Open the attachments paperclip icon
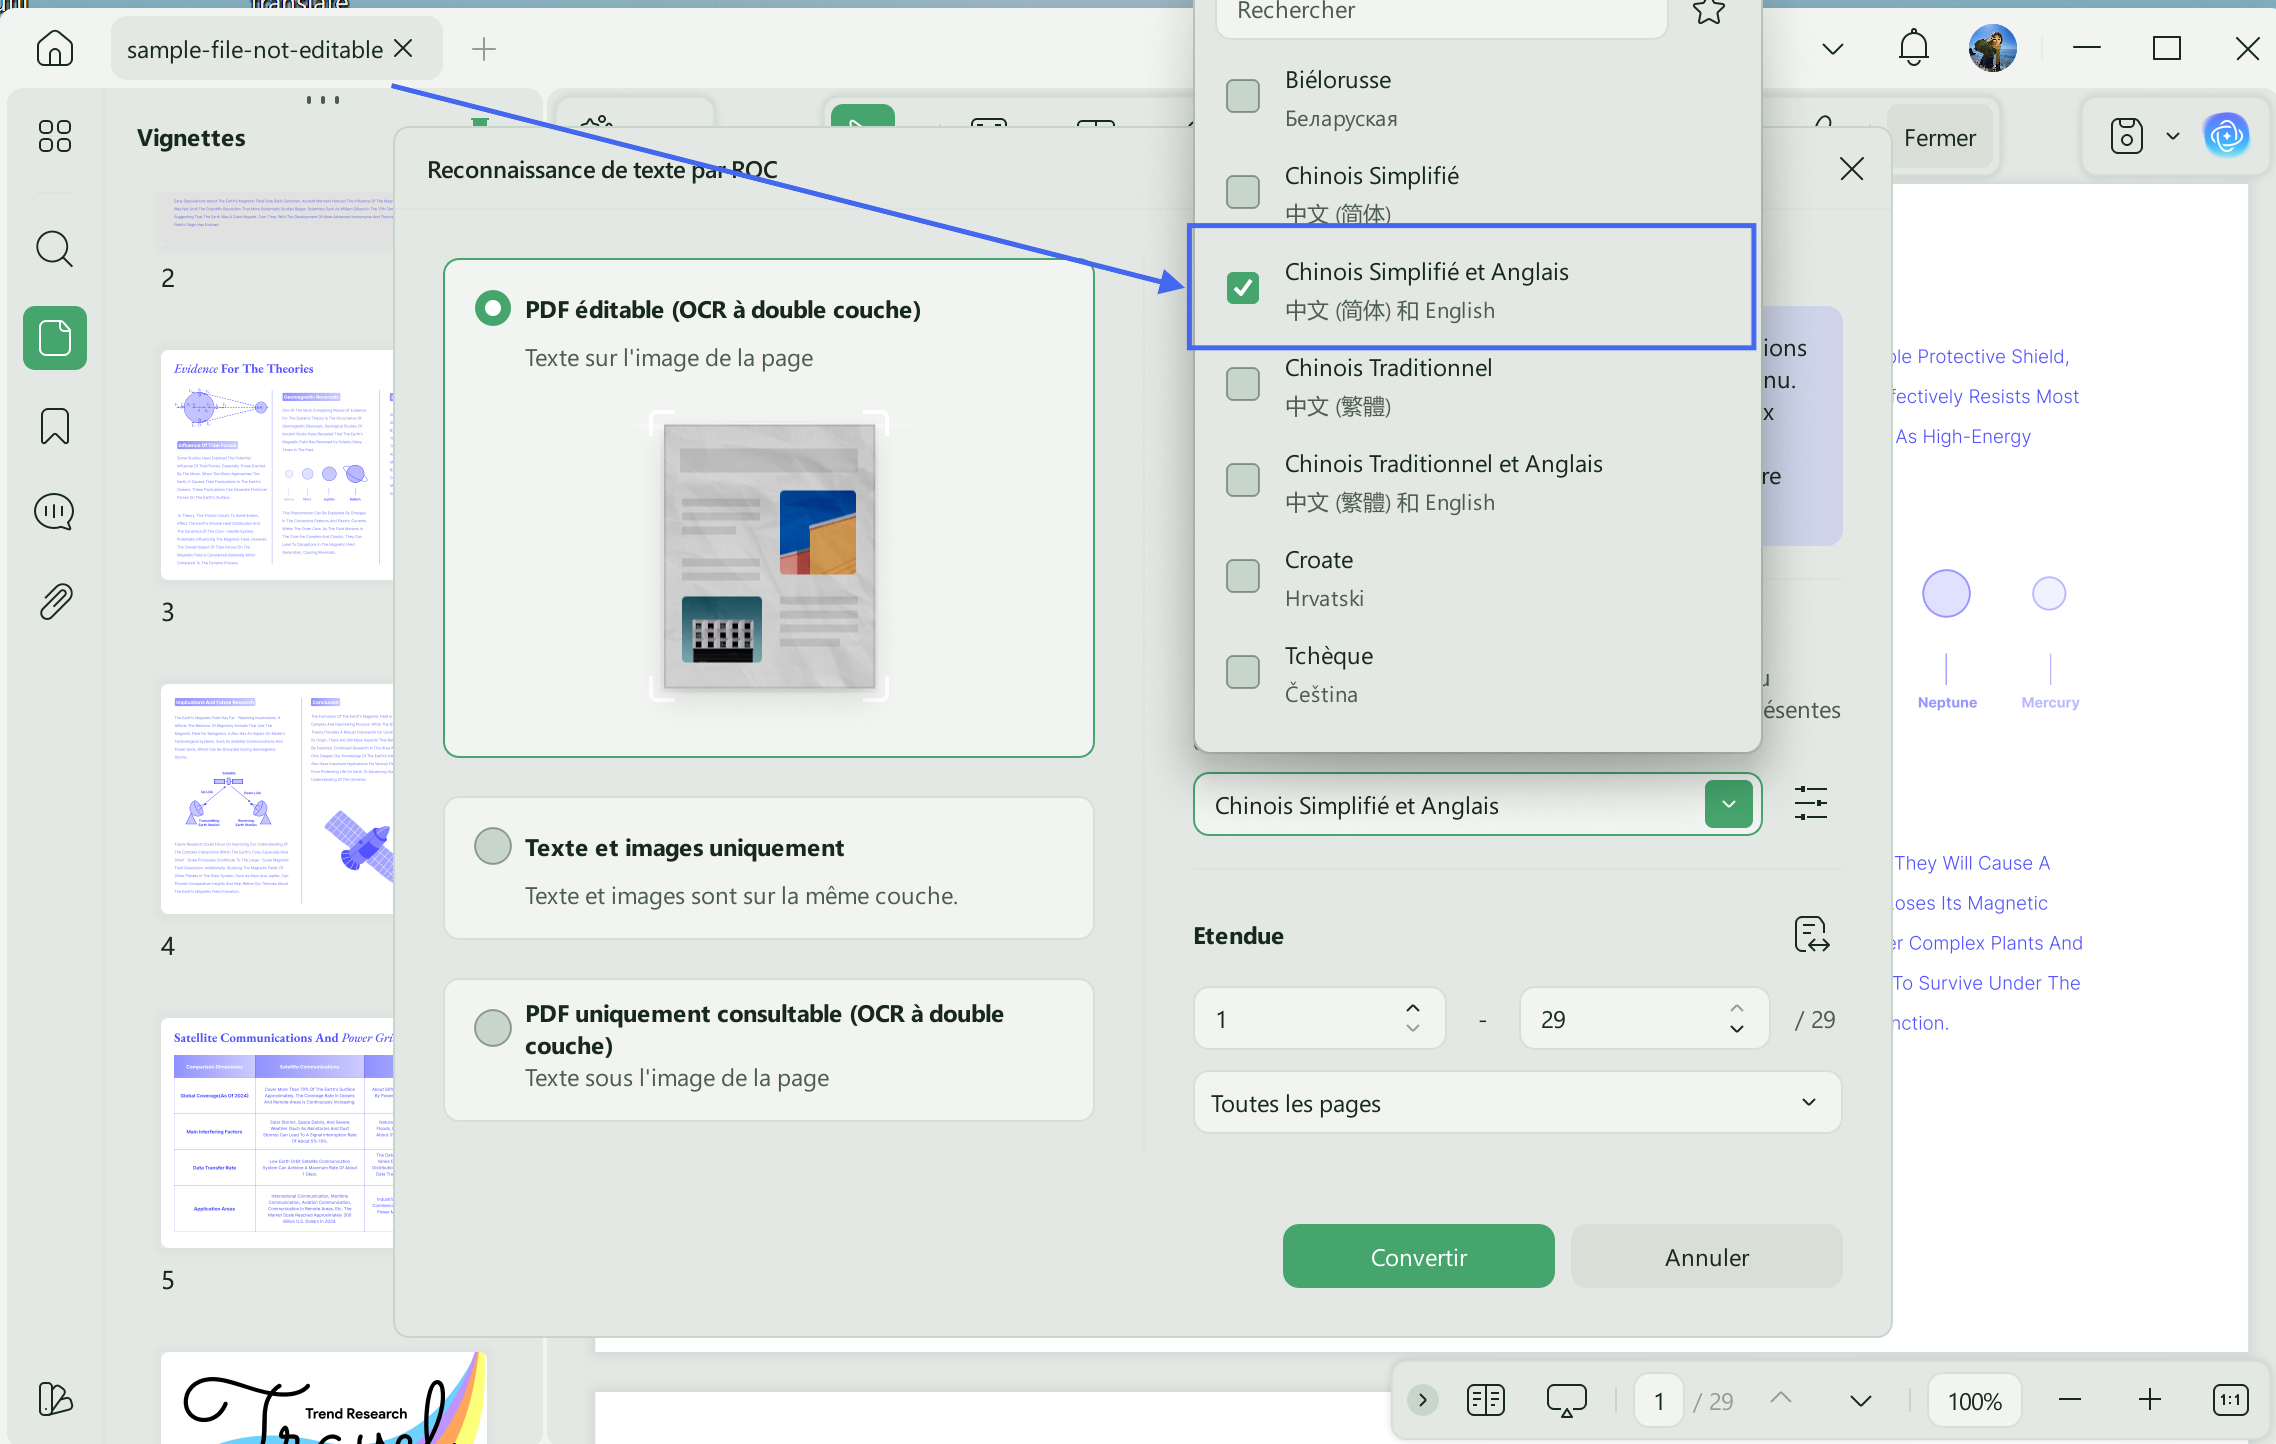Image resolution: width=2276 pixels, height=1444 pixels. coord(55,602)
